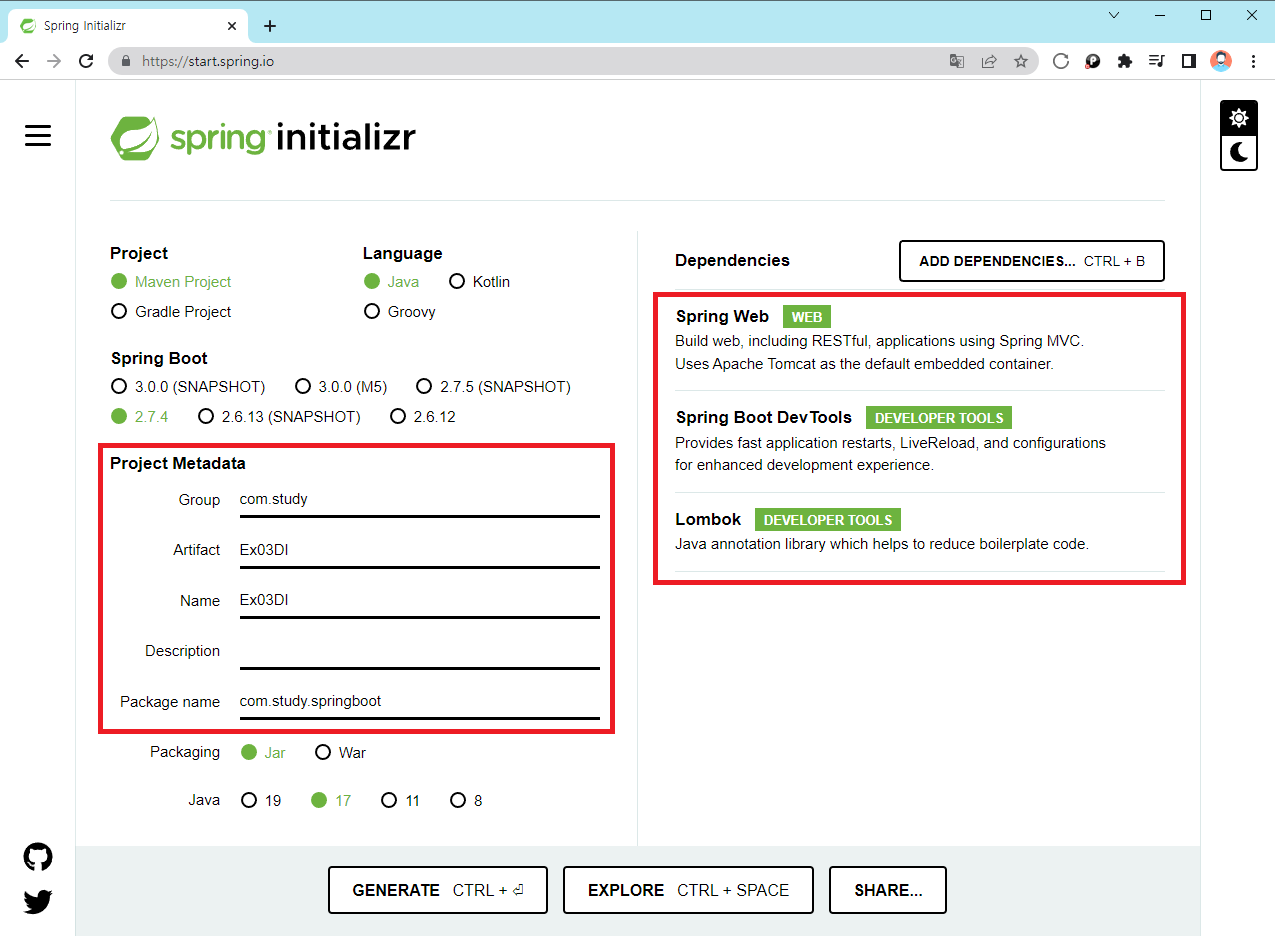Click the Package name input field
Viewport: 1275px width, 936px height.
pyautogui.click(x=419, y=702)
